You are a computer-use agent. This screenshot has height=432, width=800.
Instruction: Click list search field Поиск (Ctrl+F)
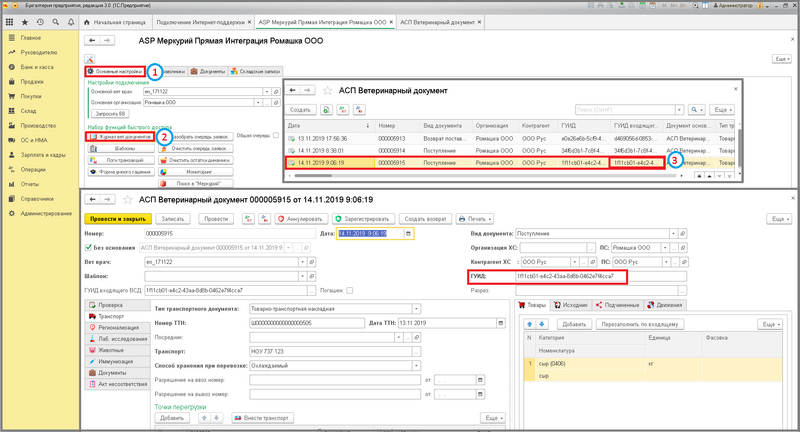625,110
